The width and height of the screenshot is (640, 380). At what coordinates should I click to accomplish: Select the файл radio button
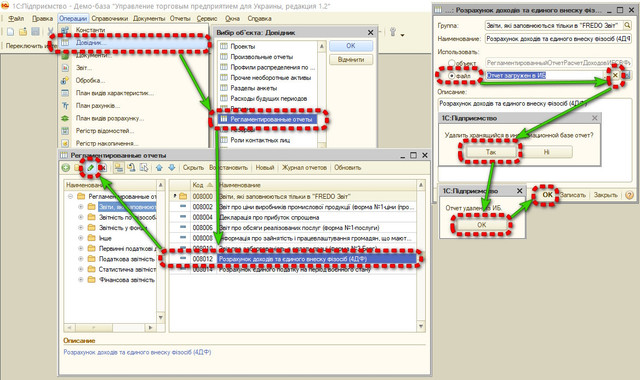pos(451,76)
